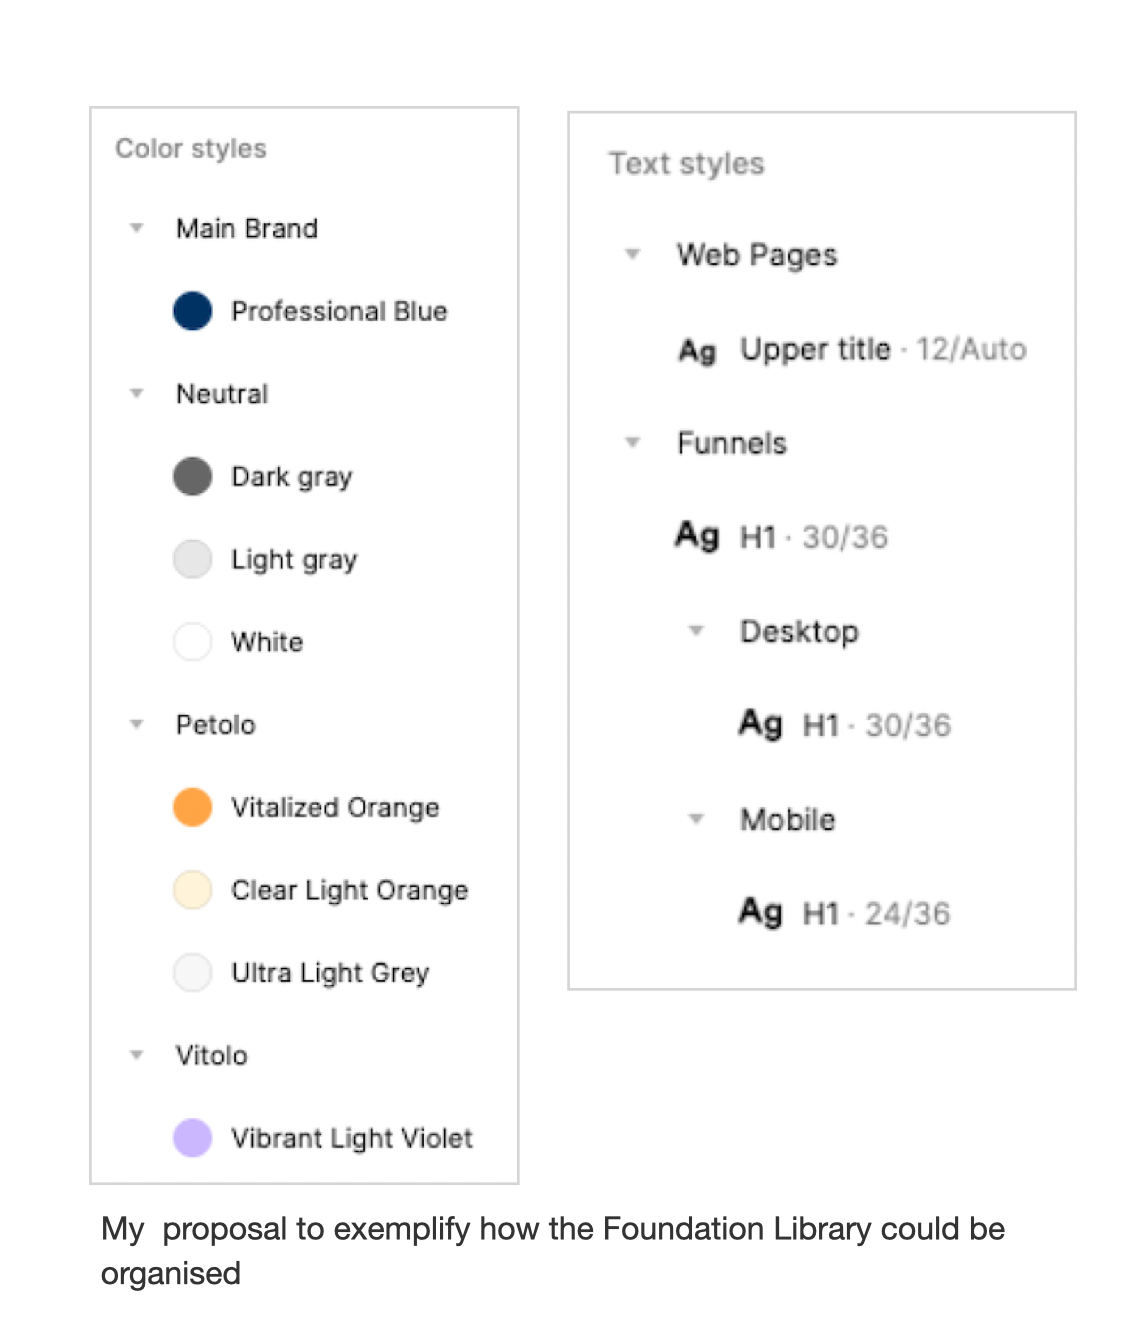The height and width of the screenshot is (1336, 1128).
Task: Click the Ag icon beside Upper title
Action: [697, 350]
